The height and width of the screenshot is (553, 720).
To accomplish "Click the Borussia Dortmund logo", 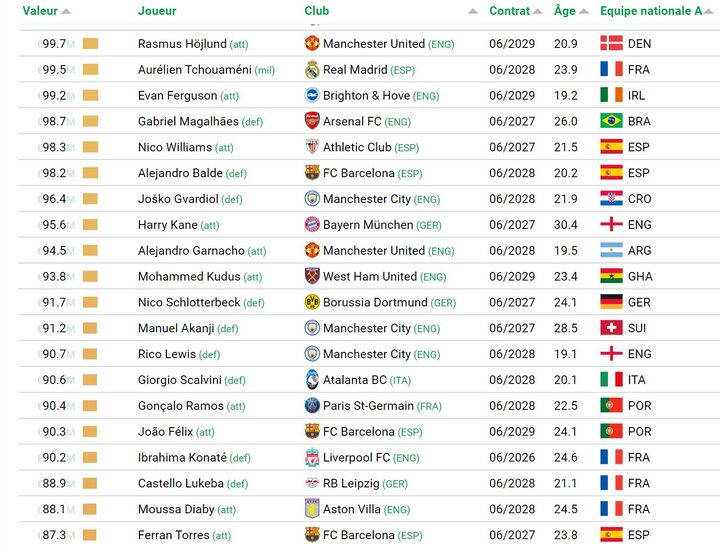I will tap(312, 302).
